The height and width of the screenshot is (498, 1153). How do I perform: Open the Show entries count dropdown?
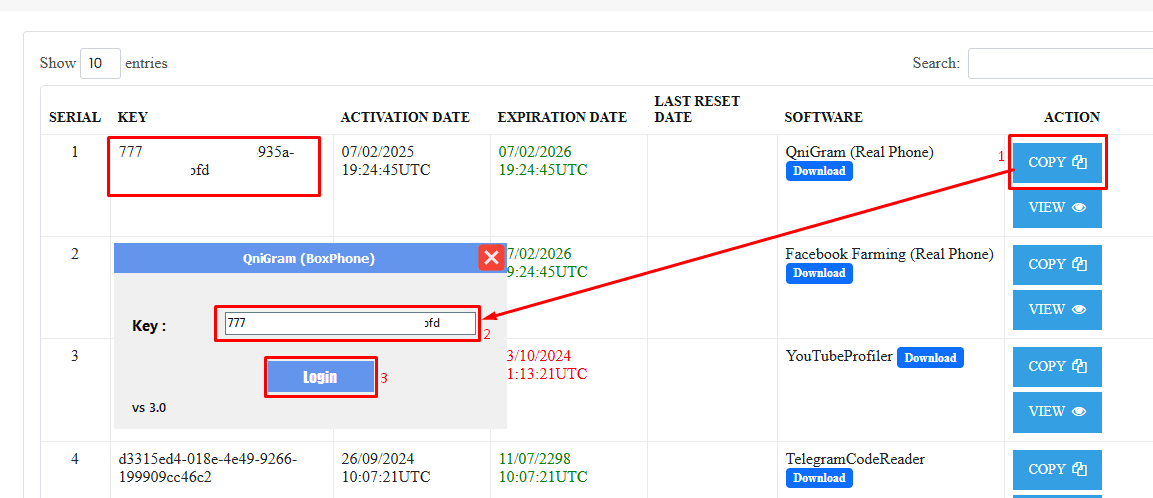coord(100,63)
